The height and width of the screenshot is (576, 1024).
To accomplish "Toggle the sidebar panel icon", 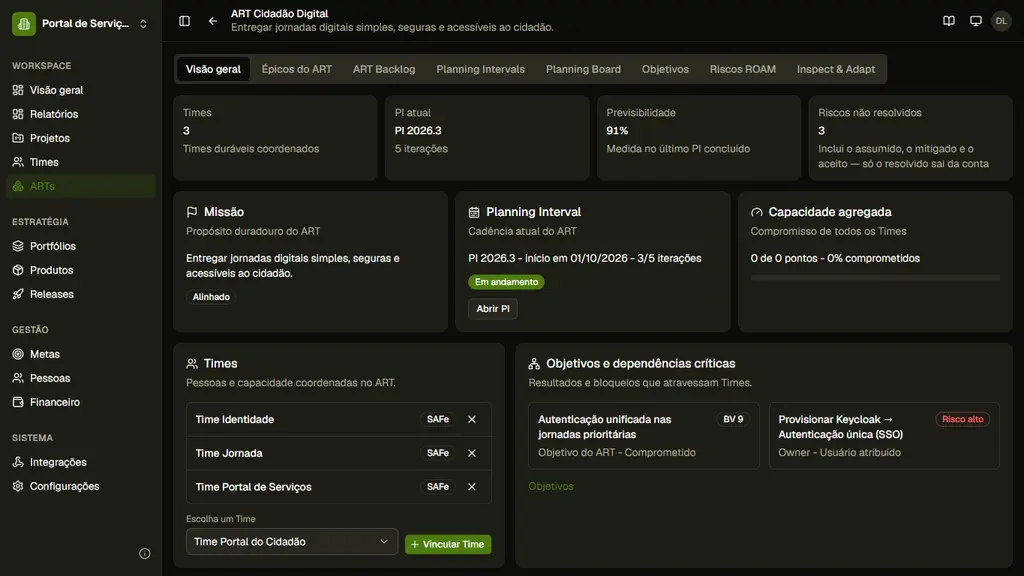I will coord(184,21).
